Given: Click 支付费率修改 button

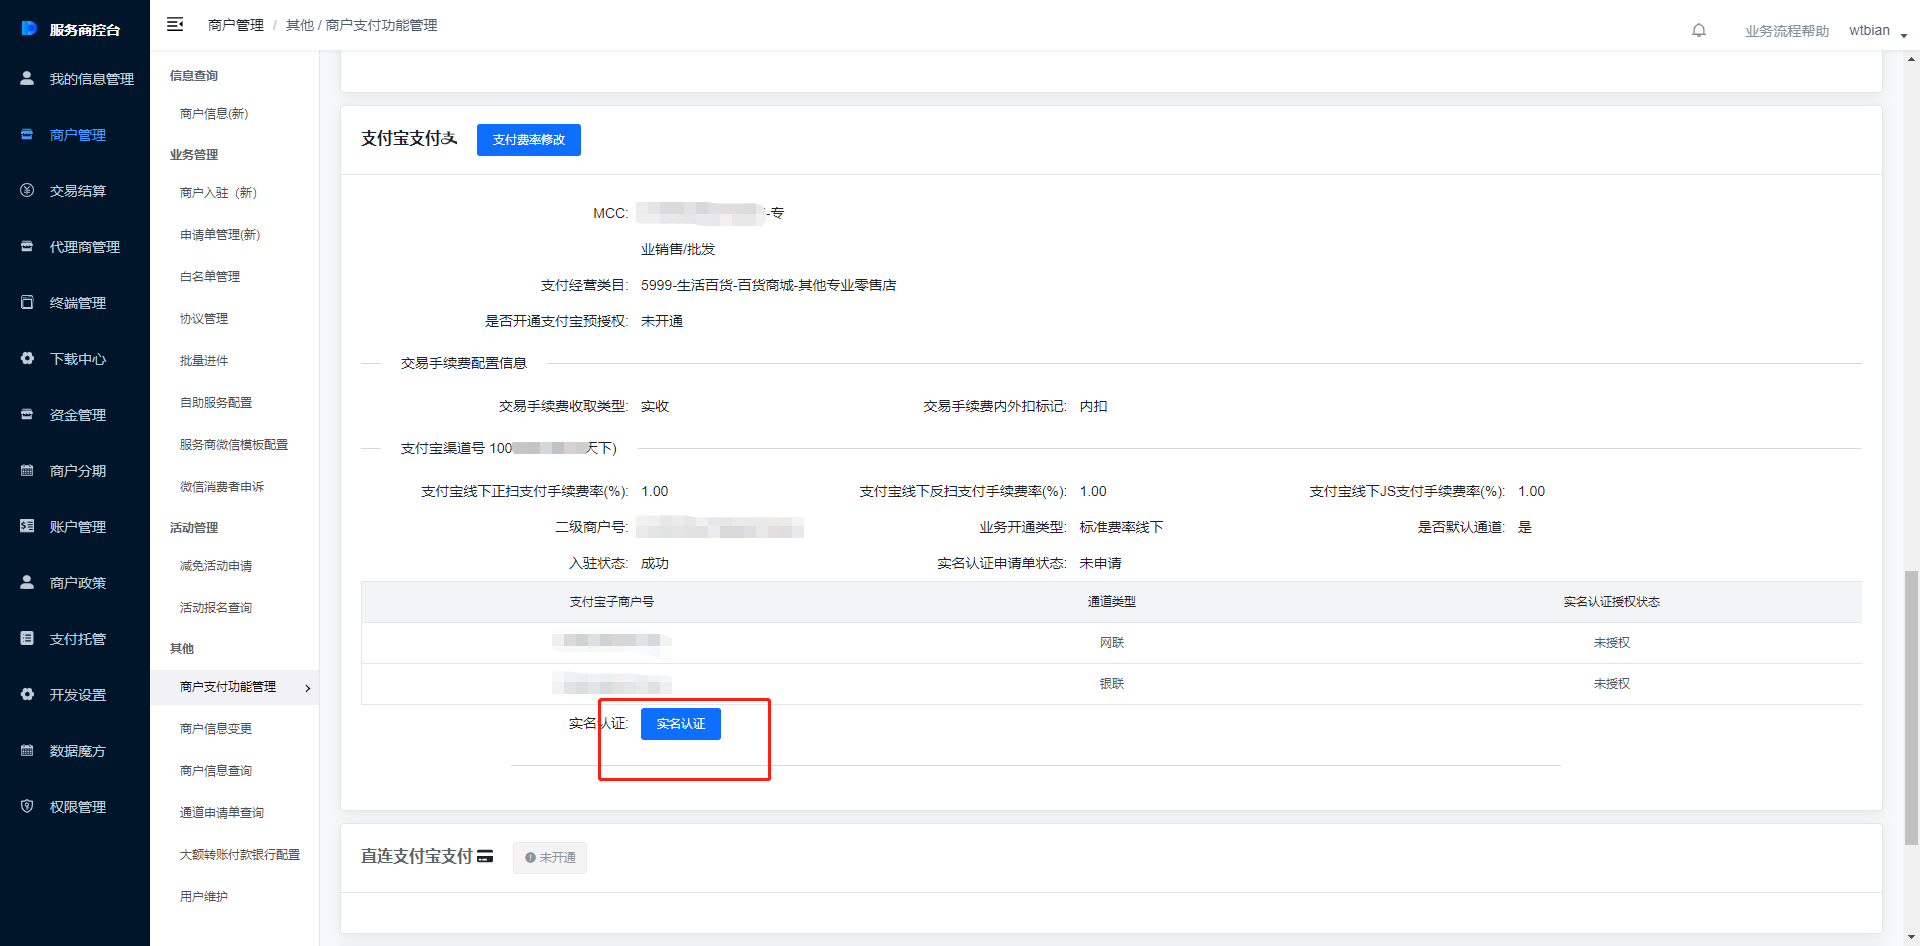Looking at the screenshot, I should coord(529,140).
